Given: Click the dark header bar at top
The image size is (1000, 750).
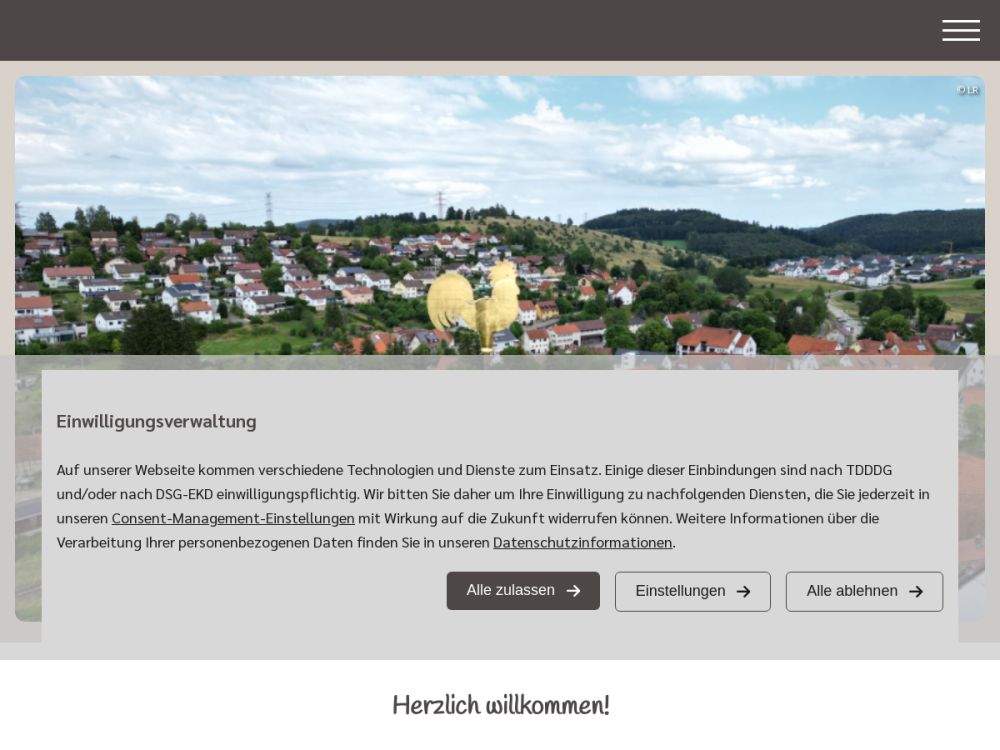Looking at the screenshot, I should (450, 30).
